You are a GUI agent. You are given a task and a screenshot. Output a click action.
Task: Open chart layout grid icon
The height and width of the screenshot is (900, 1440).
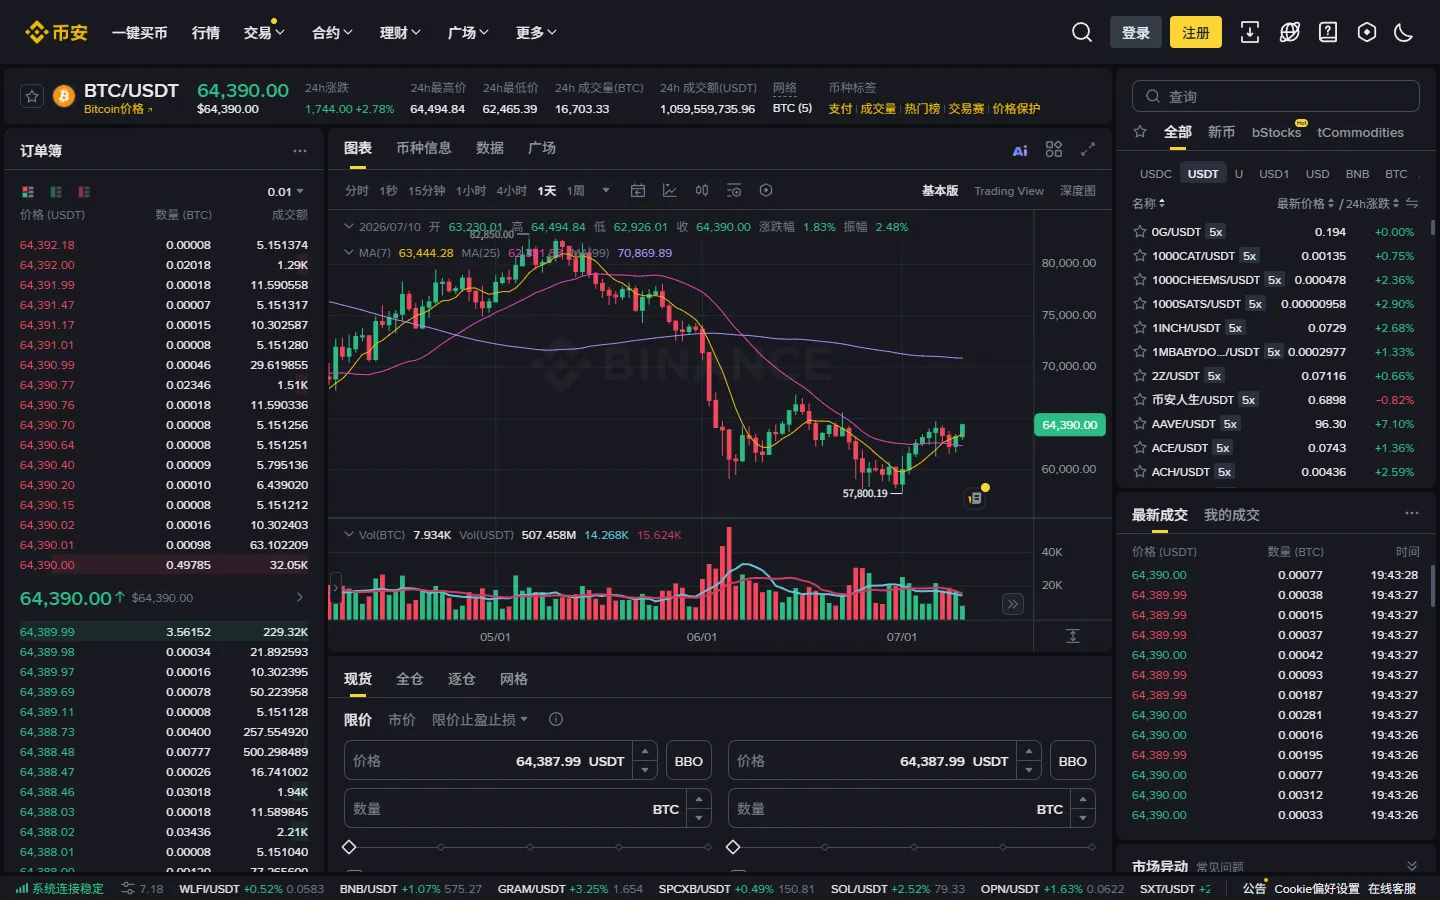[x=1054, y=149]
